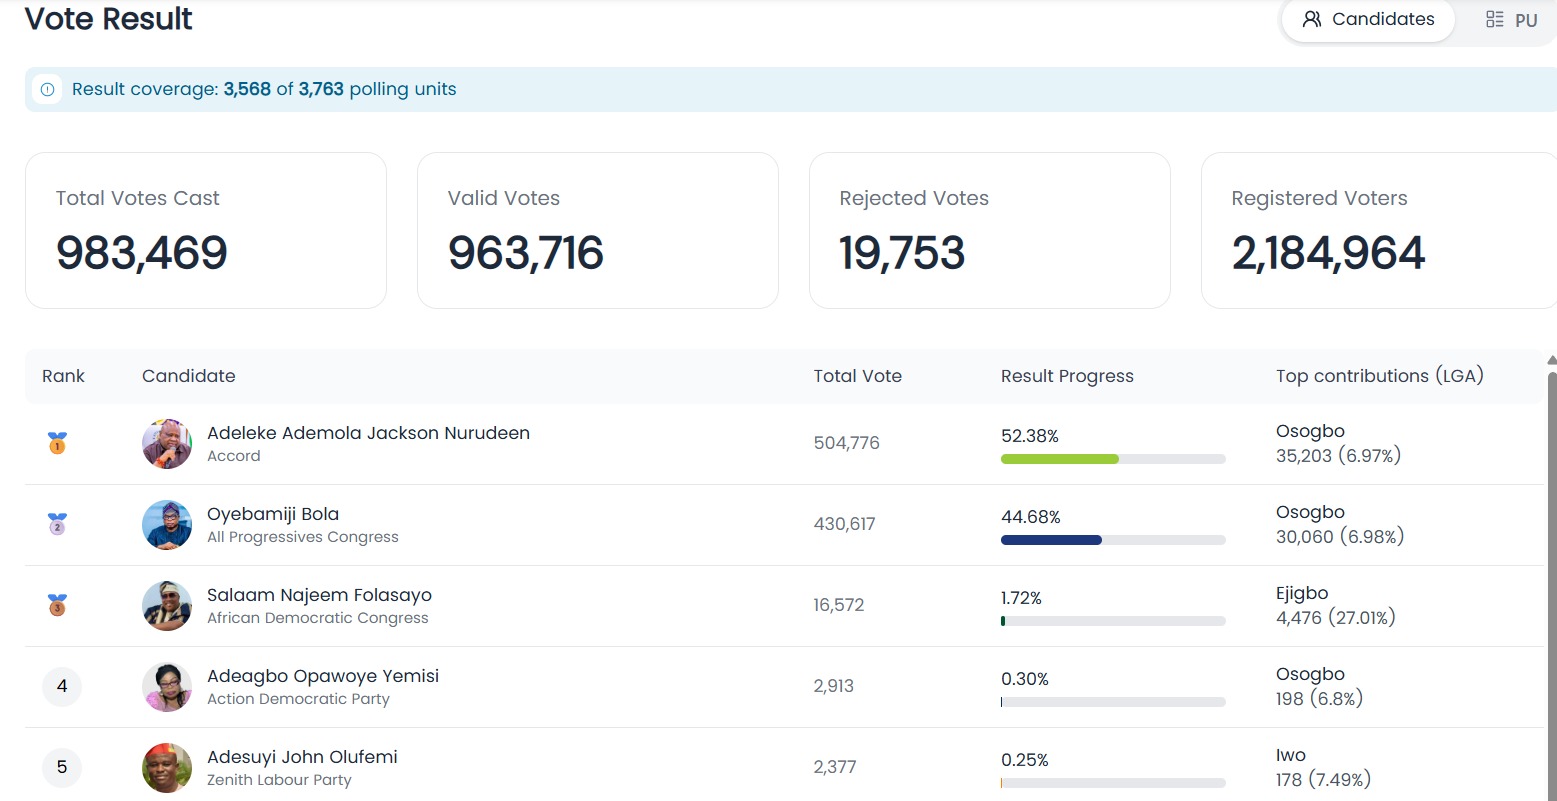Open Oyebamiji Bola's candidate photo
The width and height of the screenshot is (1557, 801).
167,525
